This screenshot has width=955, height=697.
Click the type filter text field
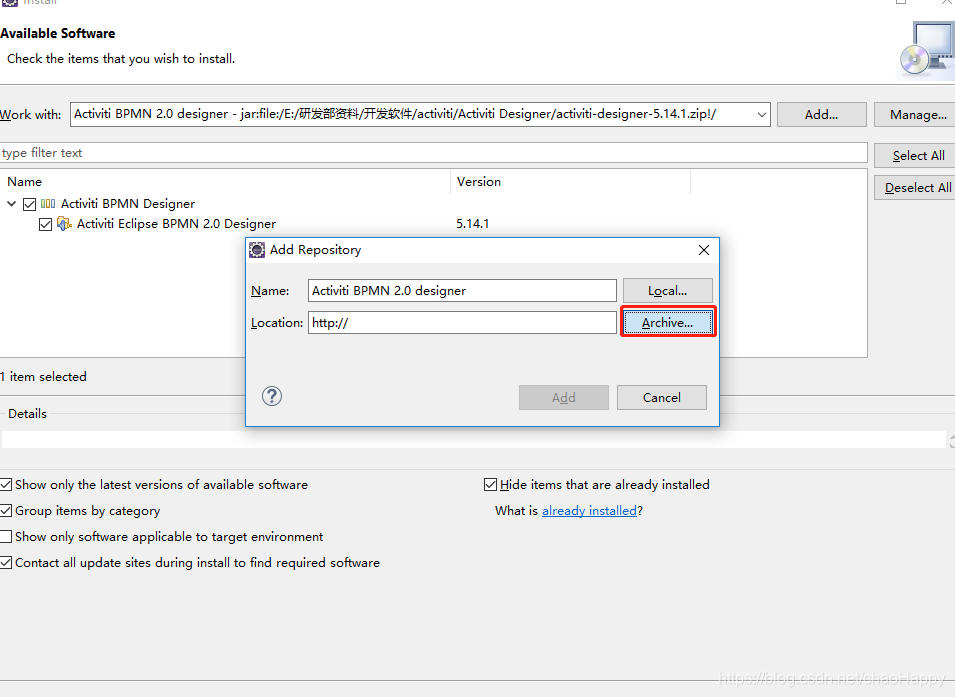coord(433,153)
